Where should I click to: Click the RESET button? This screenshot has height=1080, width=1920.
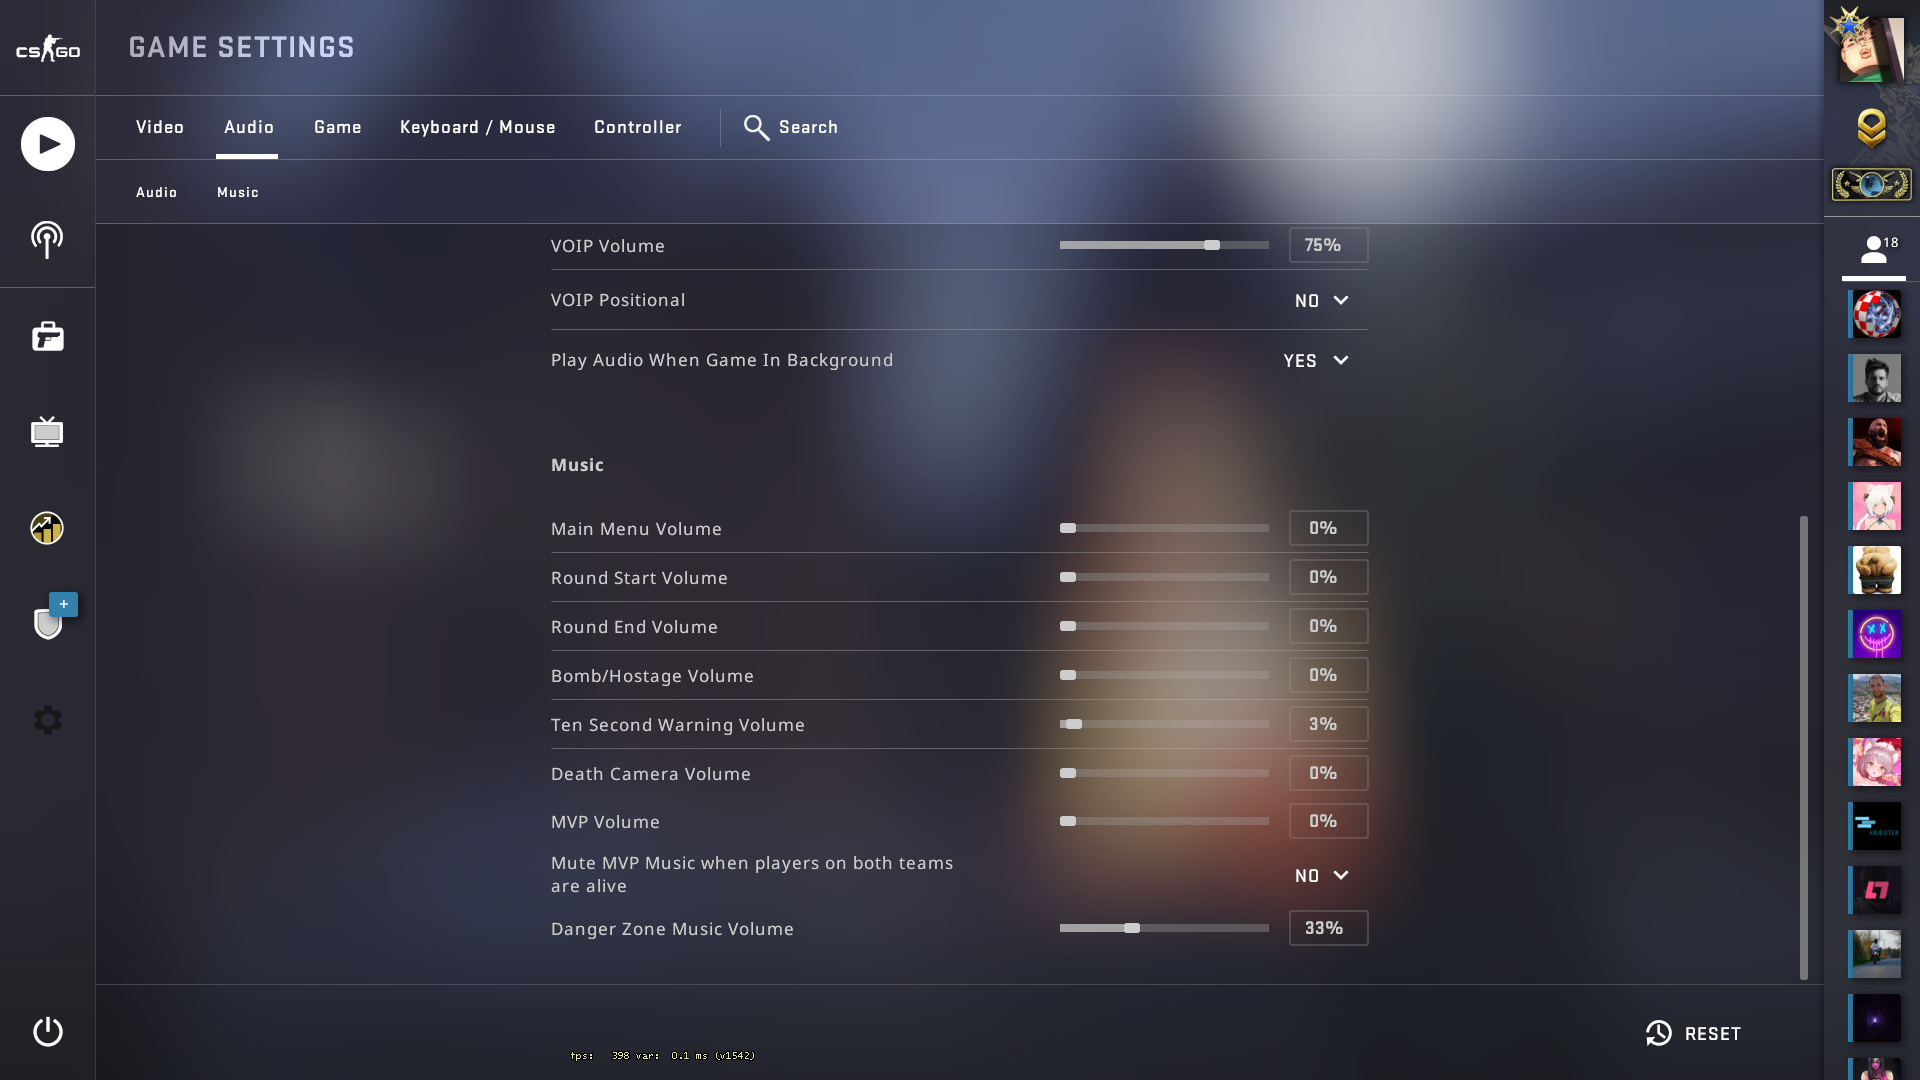1694,1033
